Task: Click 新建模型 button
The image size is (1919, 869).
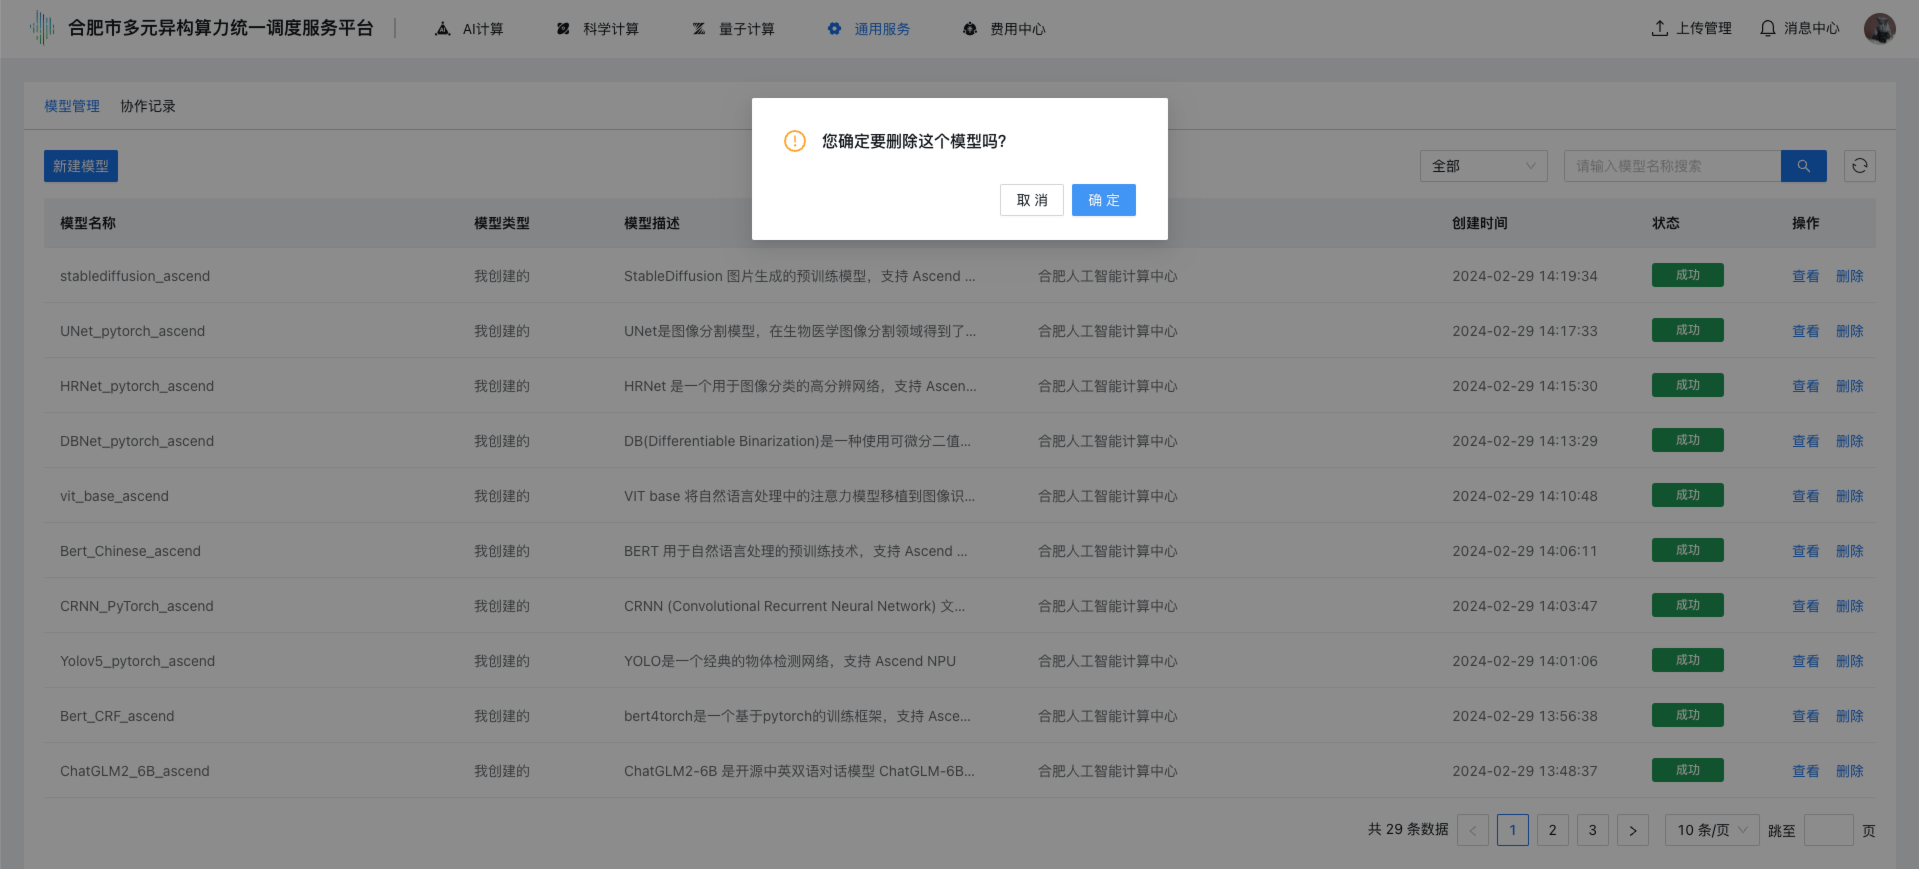Action: click(x=81, y=166)
